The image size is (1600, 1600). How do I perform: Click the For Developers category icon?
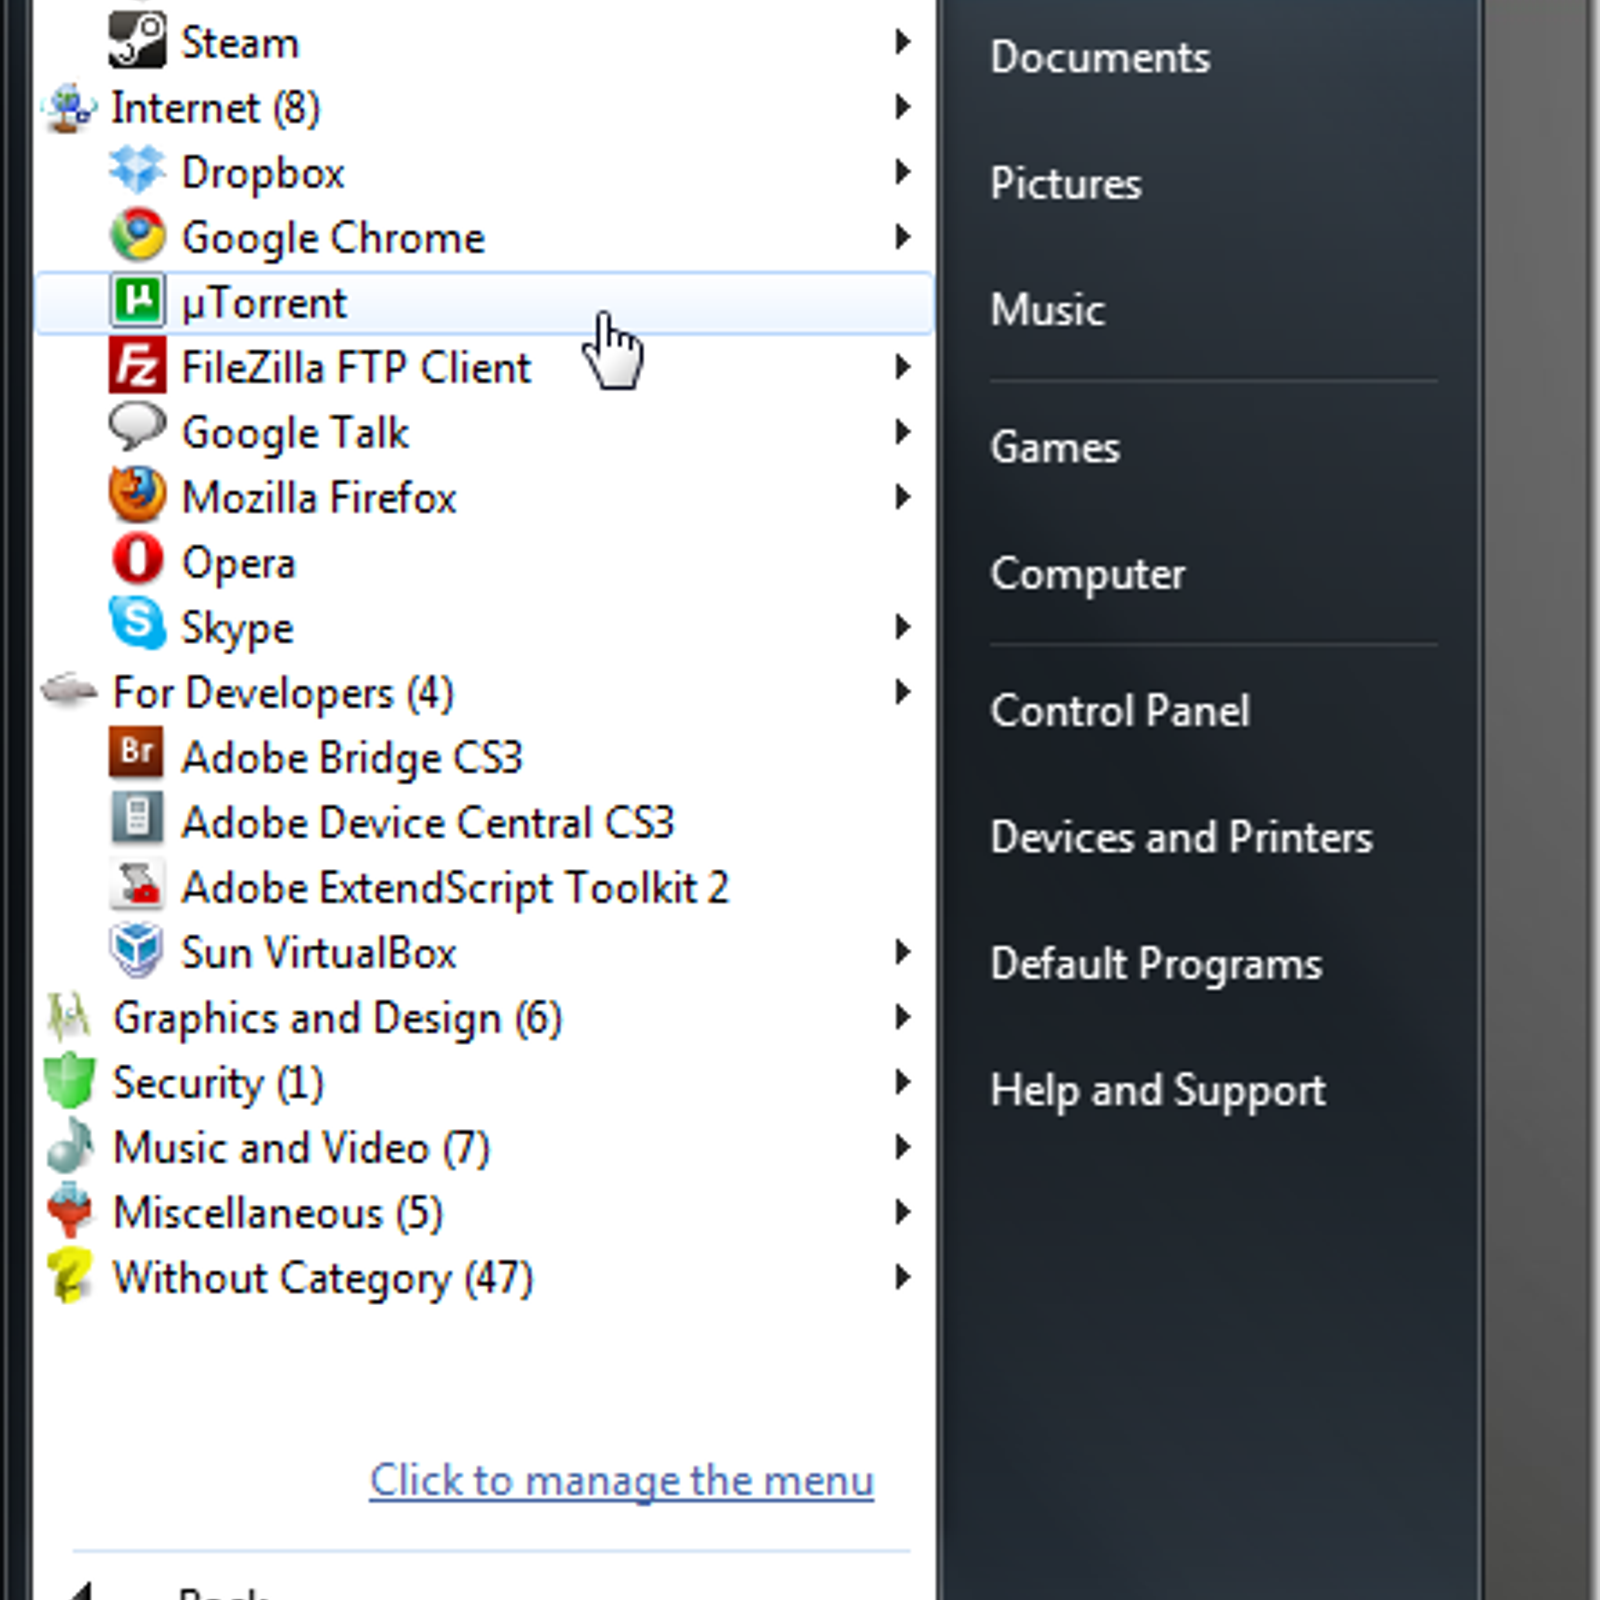[70, 690]
